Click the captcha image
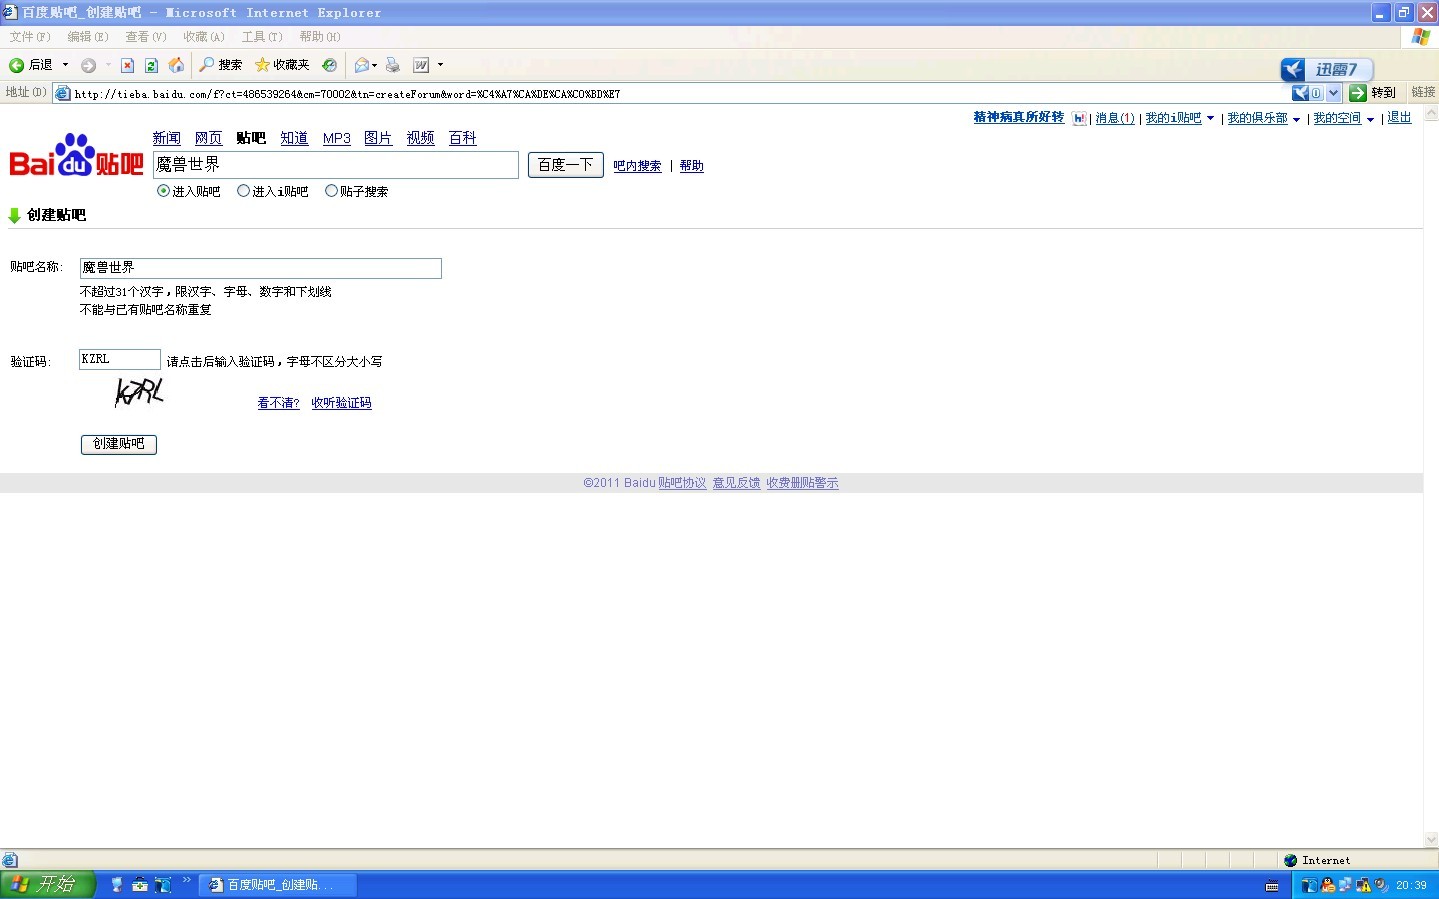Image resolution: width=1439 pixels, height=899 pixels. 139,393
